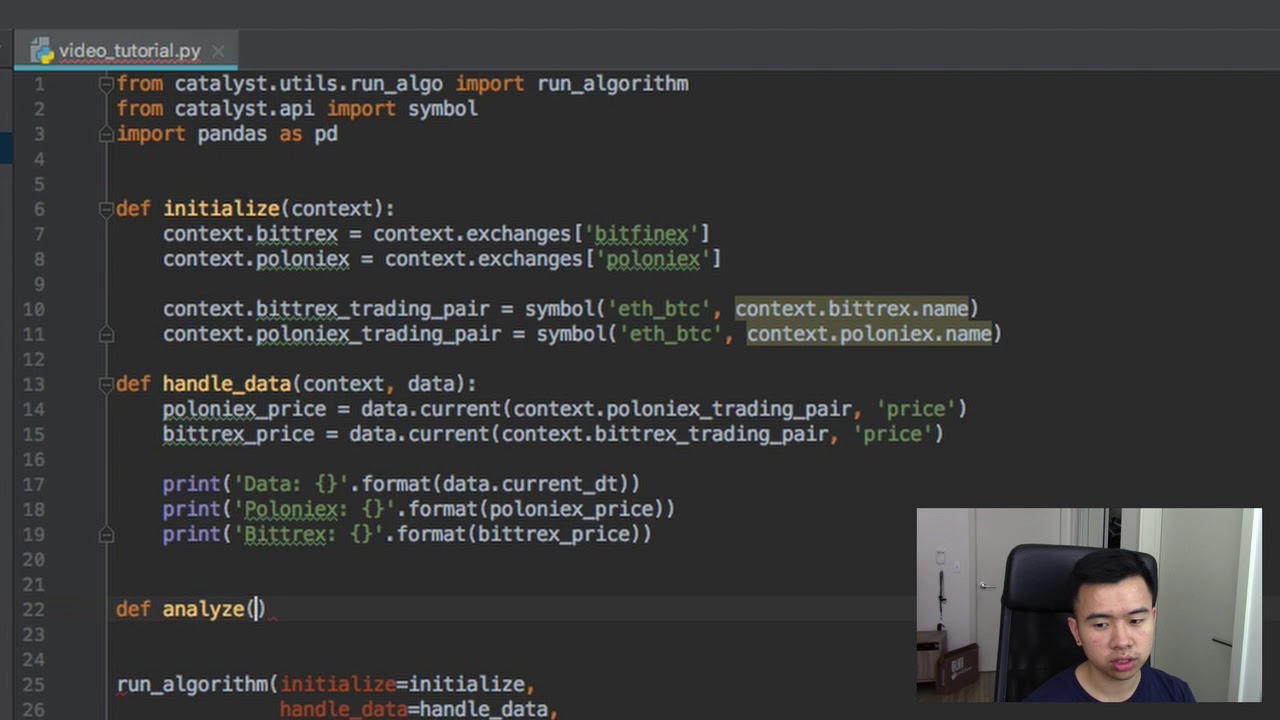The image size is (1280, 720).
Task: Collapse the initialize function fold marker
Action: click(x=106, y=209)
